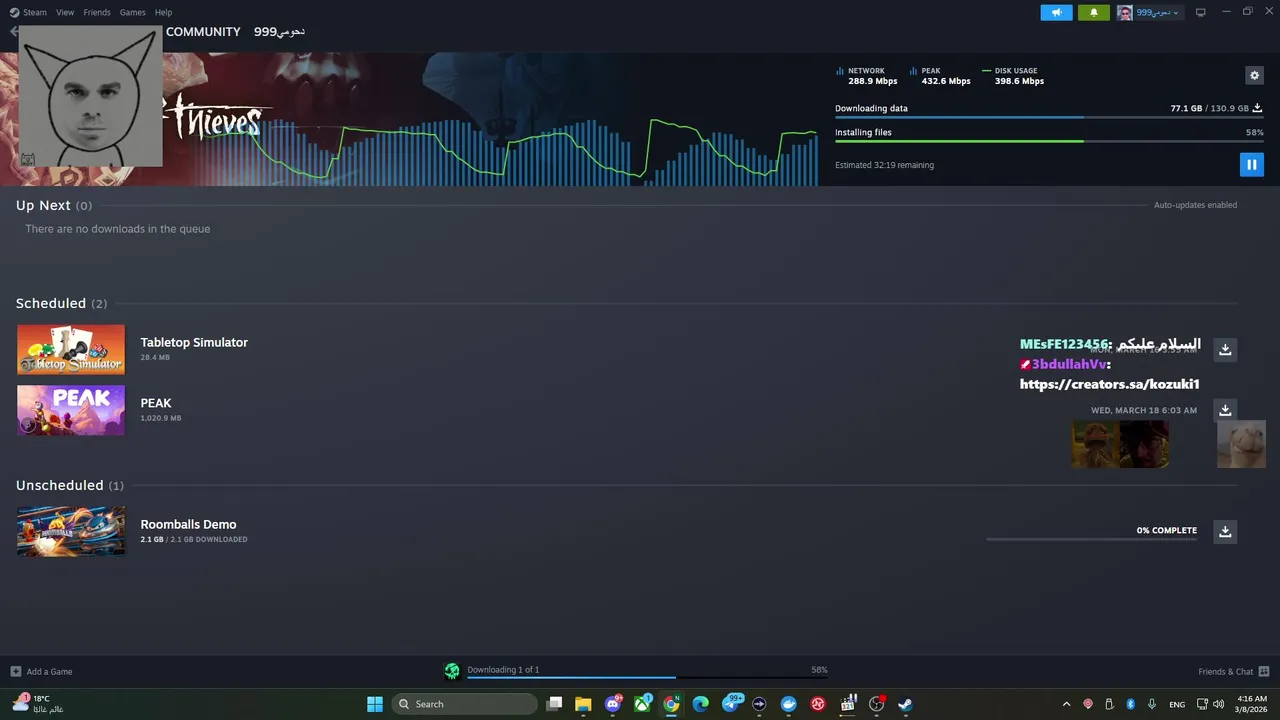This screenshot has width=1280, height=720.
Task: Click in the taskbar Search box
Action: [x=464, y=704]
